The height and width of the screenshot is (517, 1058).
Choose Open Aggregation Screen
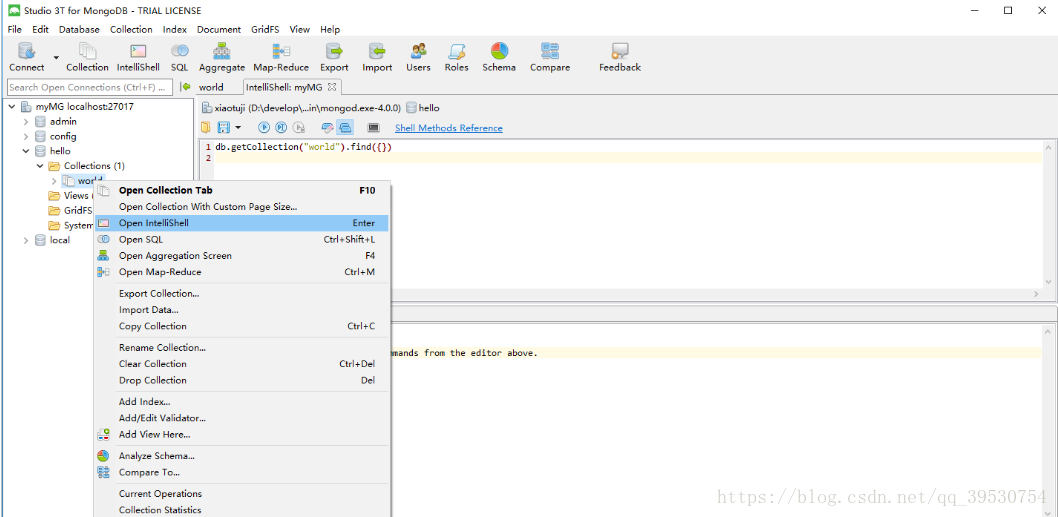click(x=242, y=256)
